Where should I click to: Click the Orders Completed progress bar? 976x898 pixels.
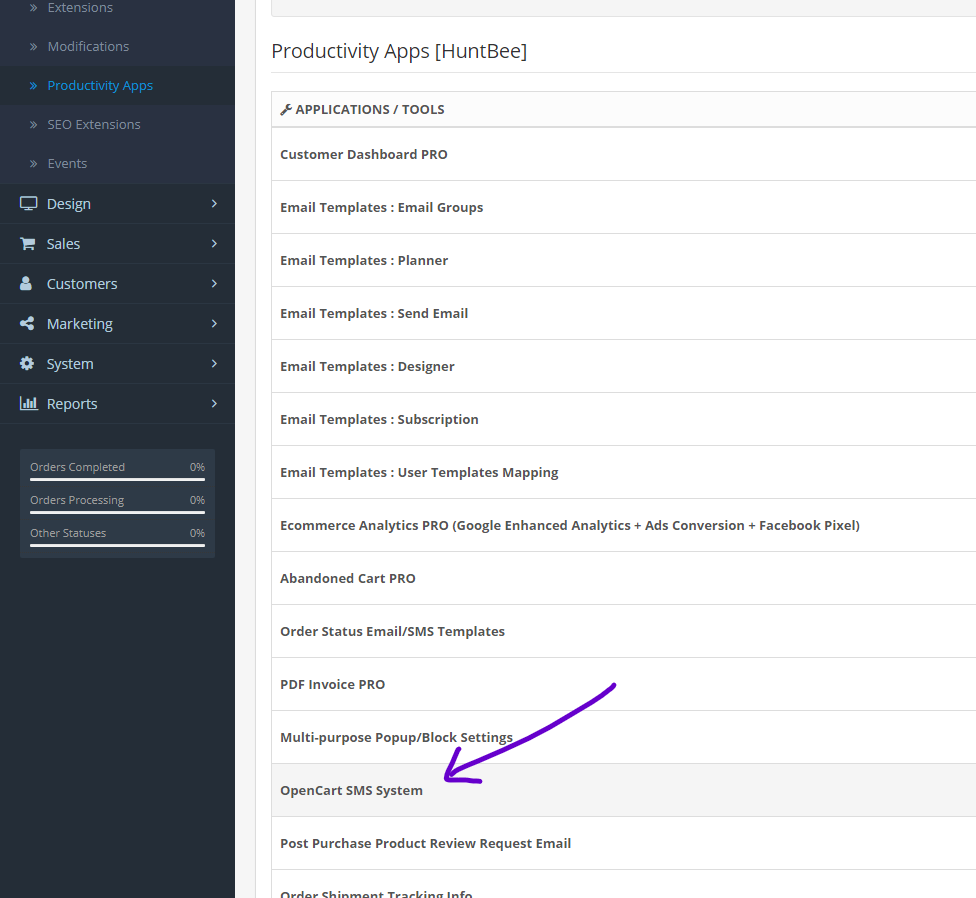point(117,479)
